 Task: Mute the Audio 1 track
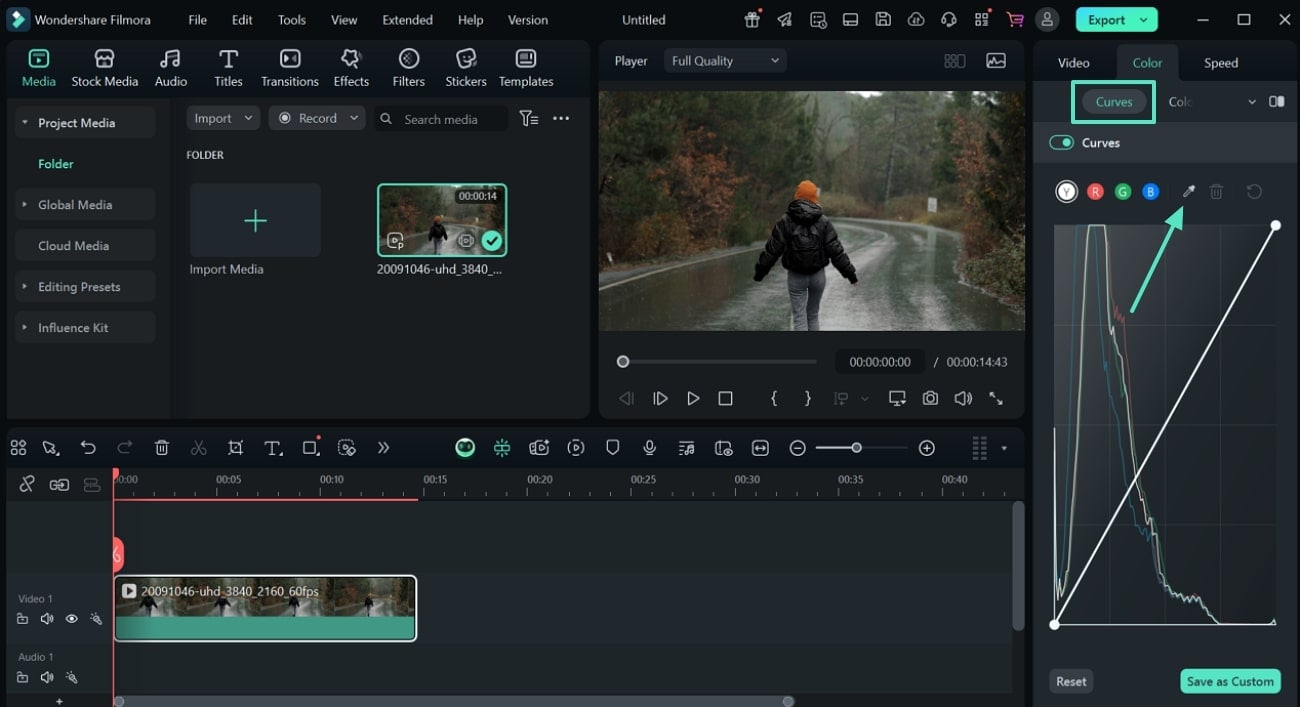pos(47,677)
